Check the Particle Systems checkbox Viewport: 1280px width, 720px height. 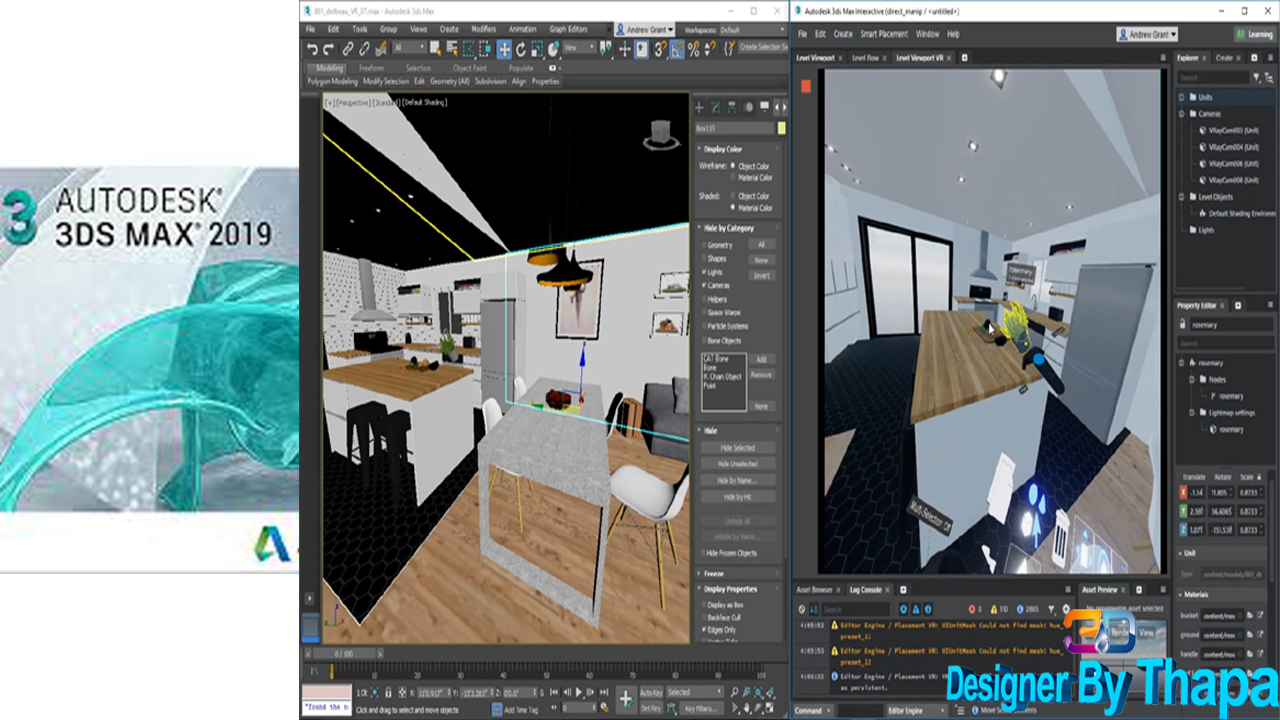click(x=703, y=326)
